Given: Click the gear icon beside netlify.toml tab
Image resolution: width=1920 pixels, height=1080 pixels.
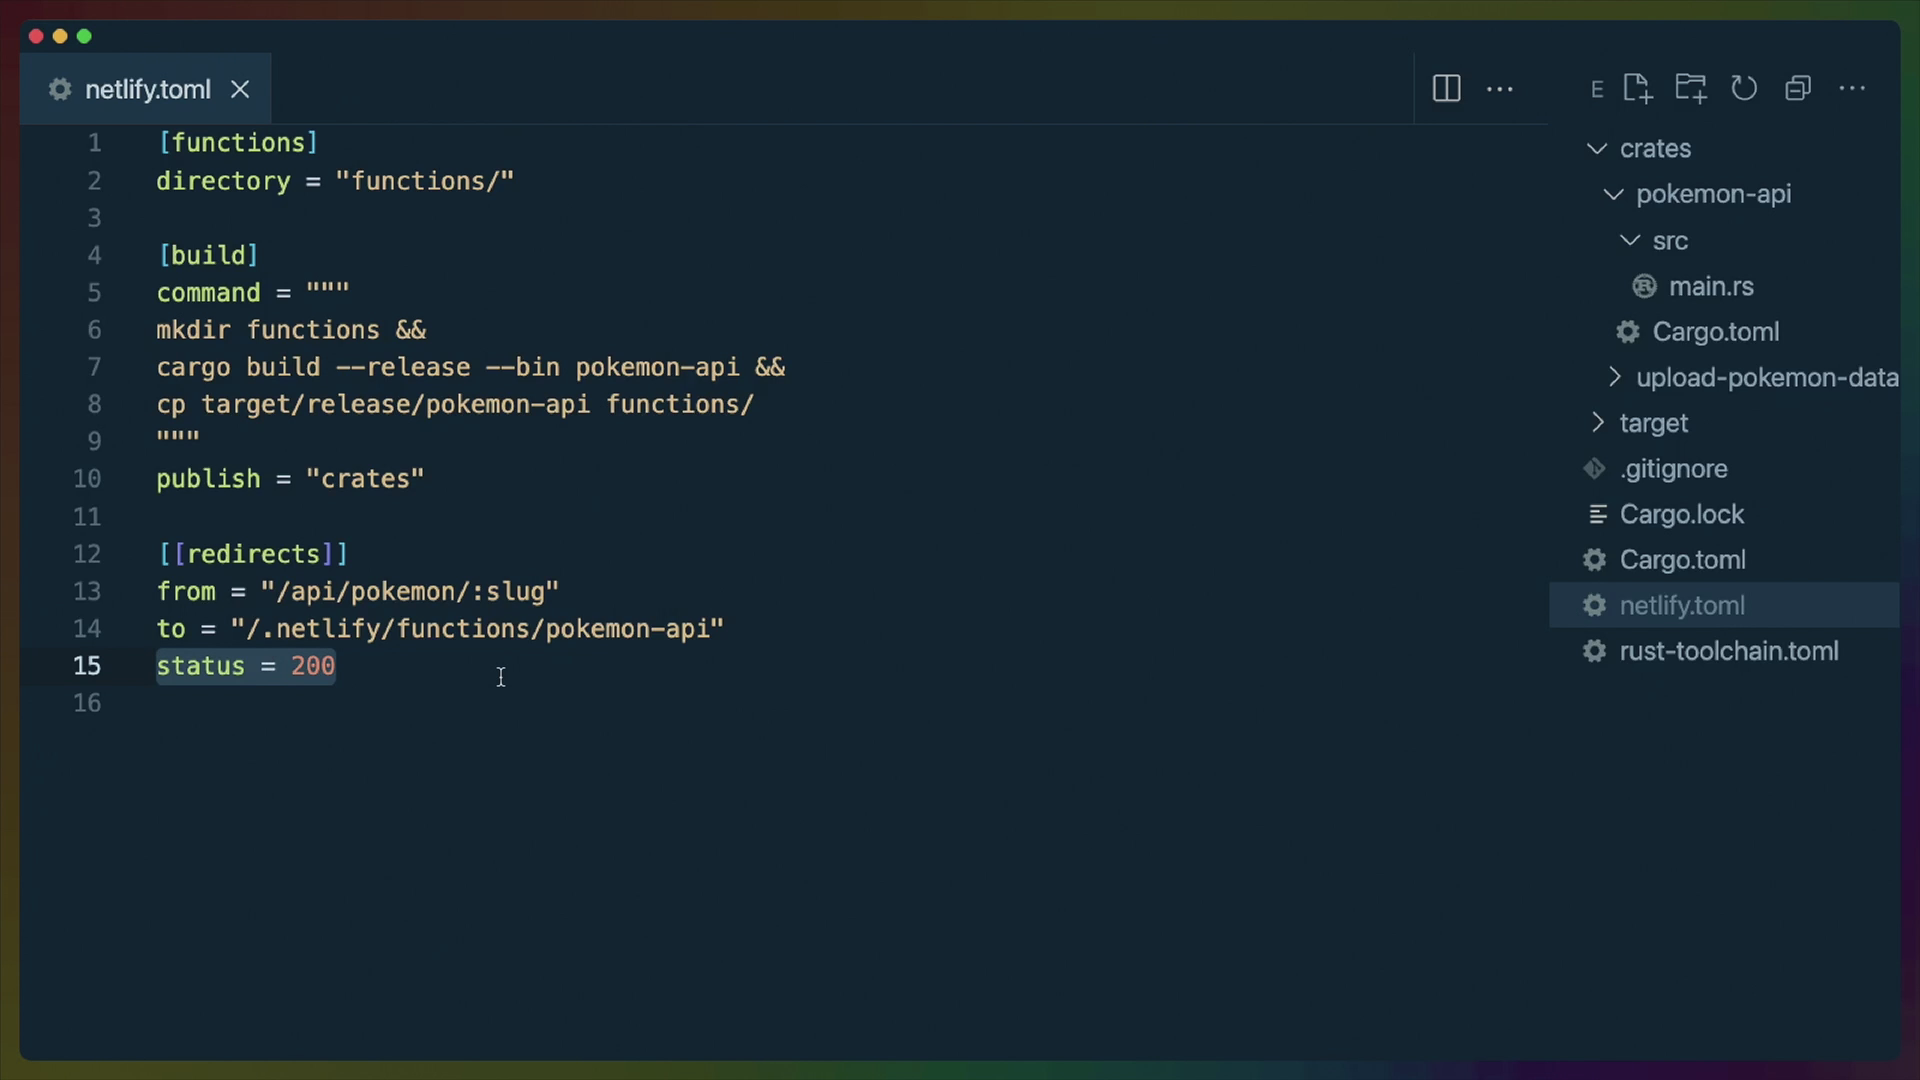Looking at the screenshot, I should (59, 89).
